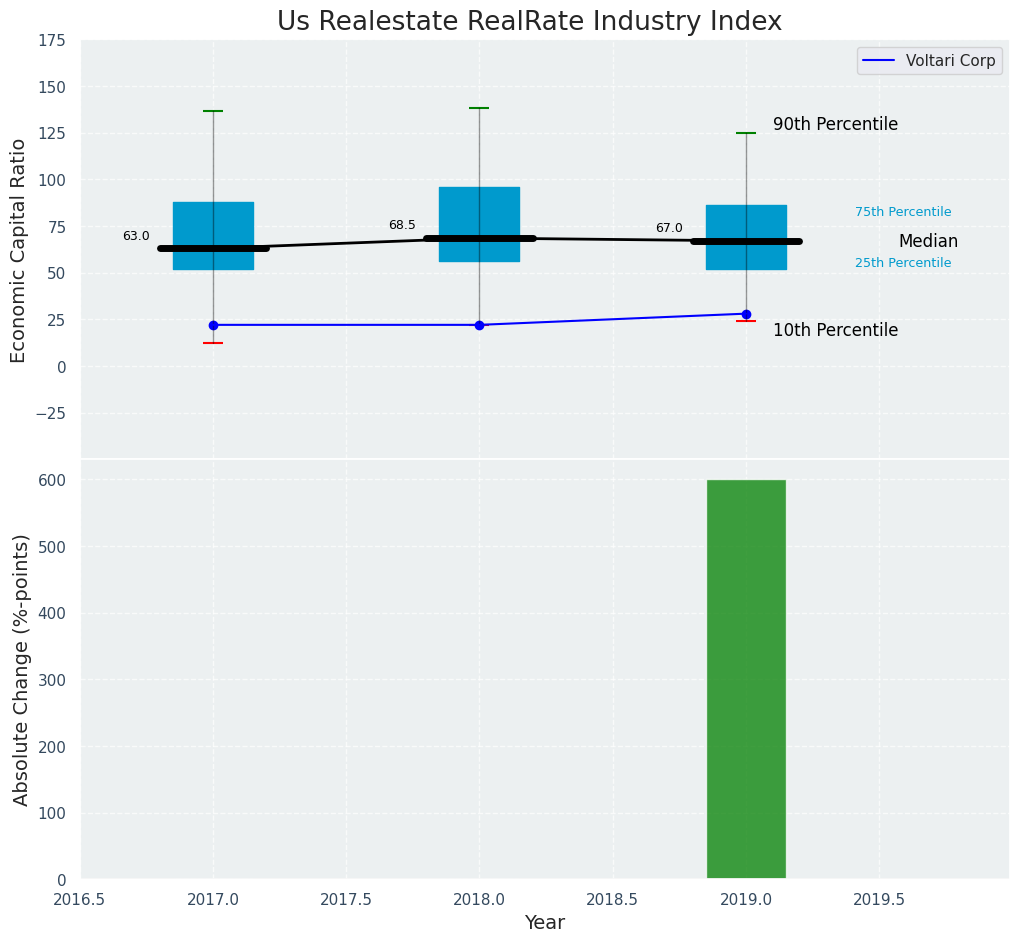Click Voltari Corp's 2018 data point
The image size is (1019, 942).
479,325
